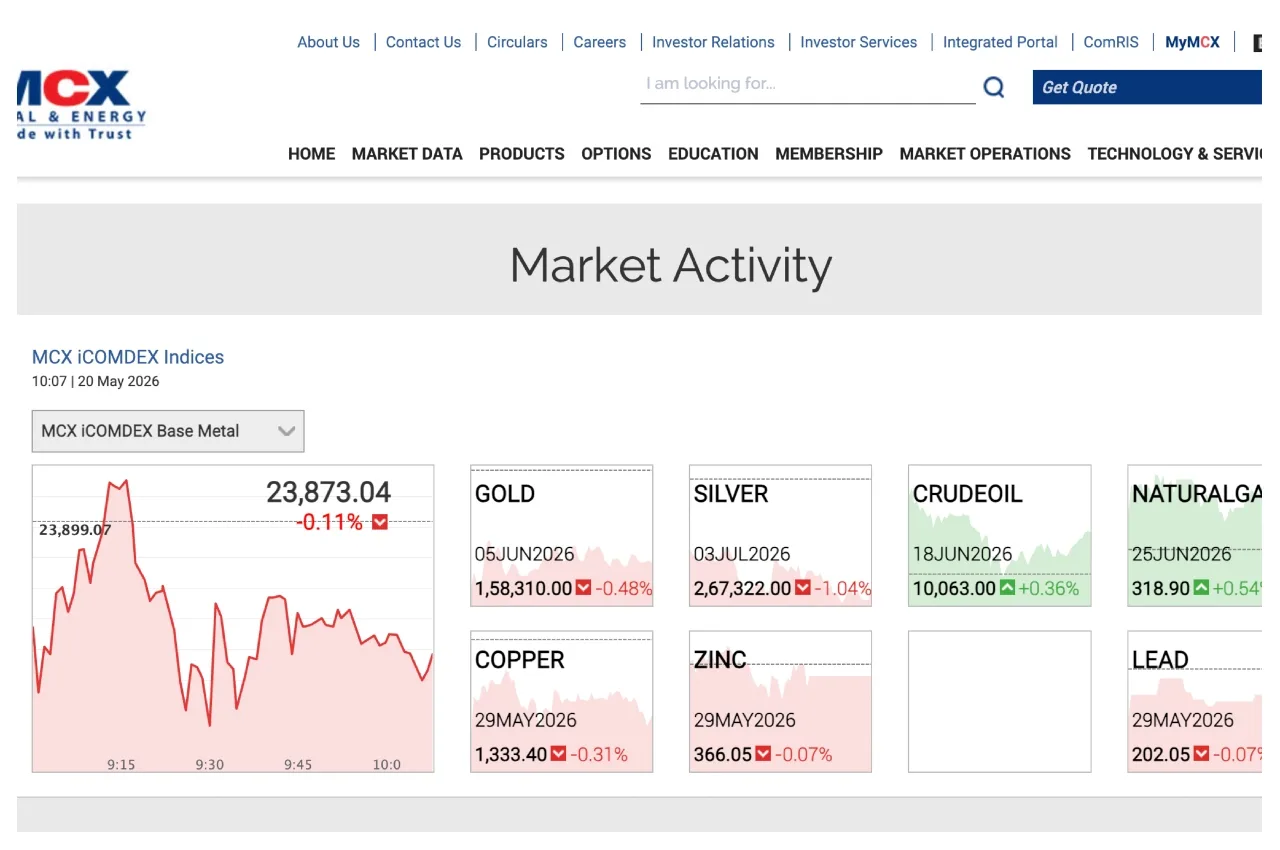Open the GOLD commodity card
The width and height of the screenshot is (1280, 850).
pyautogui.click(x=562, y=536)
